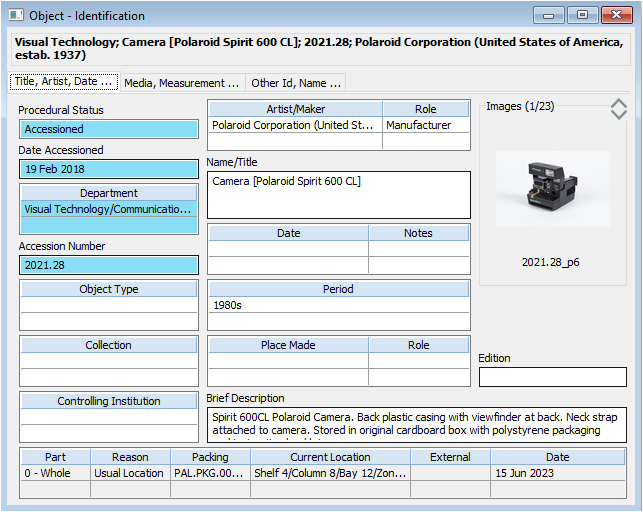The width and height of the screenshot is (643, 512).
Task: Click the Collection column header
Action: click(x=109, y=345)
